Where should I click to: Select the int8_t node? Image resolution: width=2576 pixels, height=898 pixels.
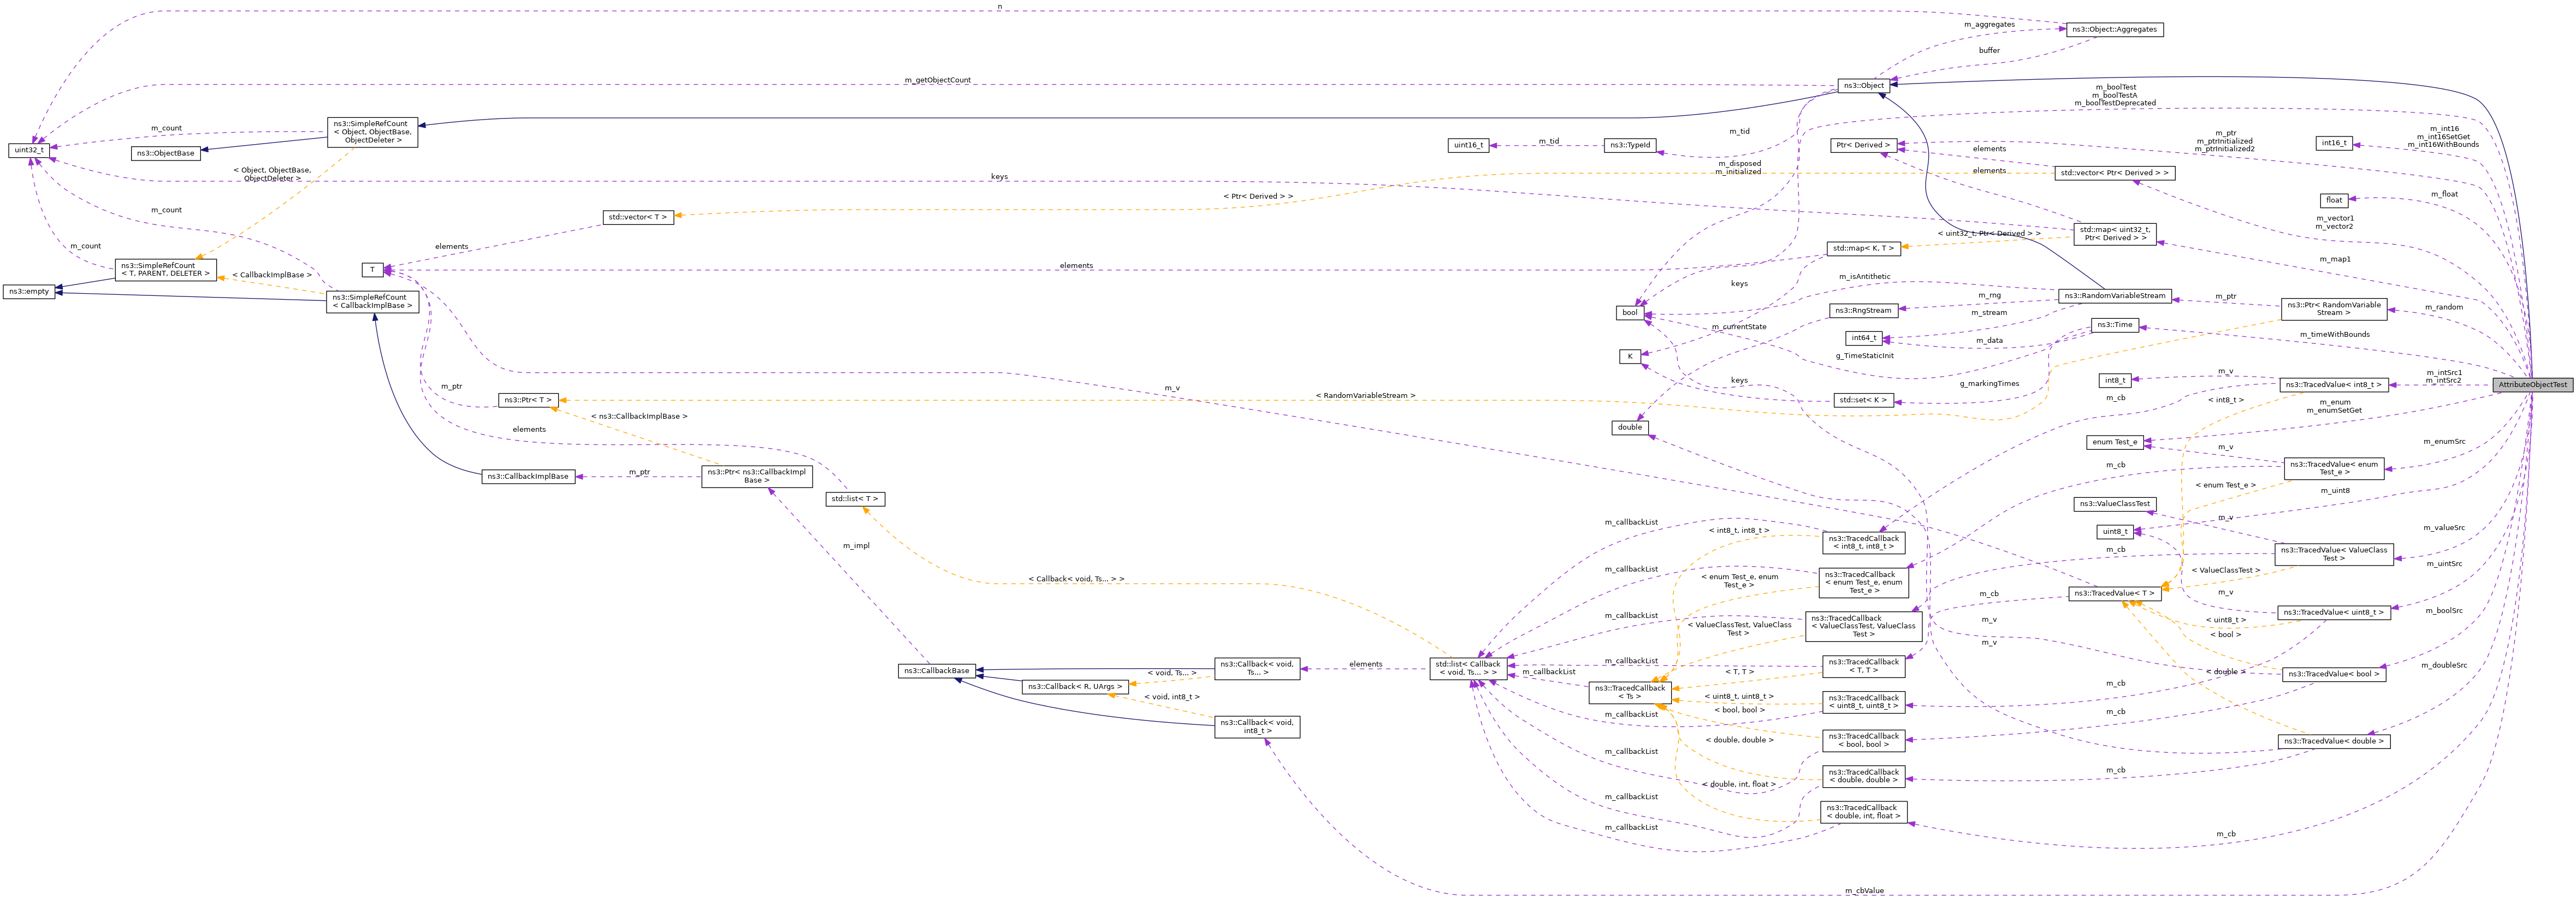tap(2115, 381)
